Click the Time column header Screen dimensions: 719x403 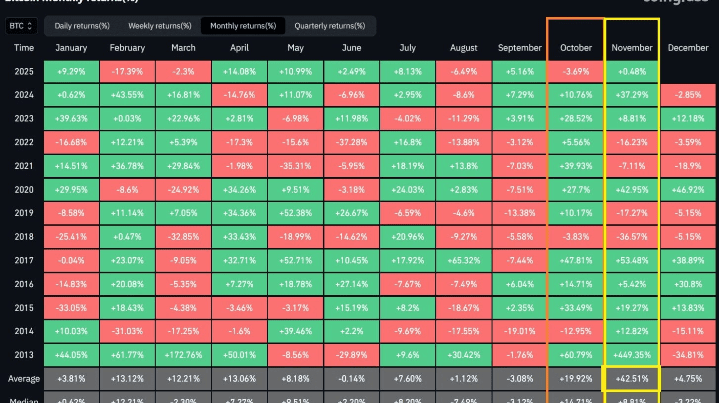point(24,48)
